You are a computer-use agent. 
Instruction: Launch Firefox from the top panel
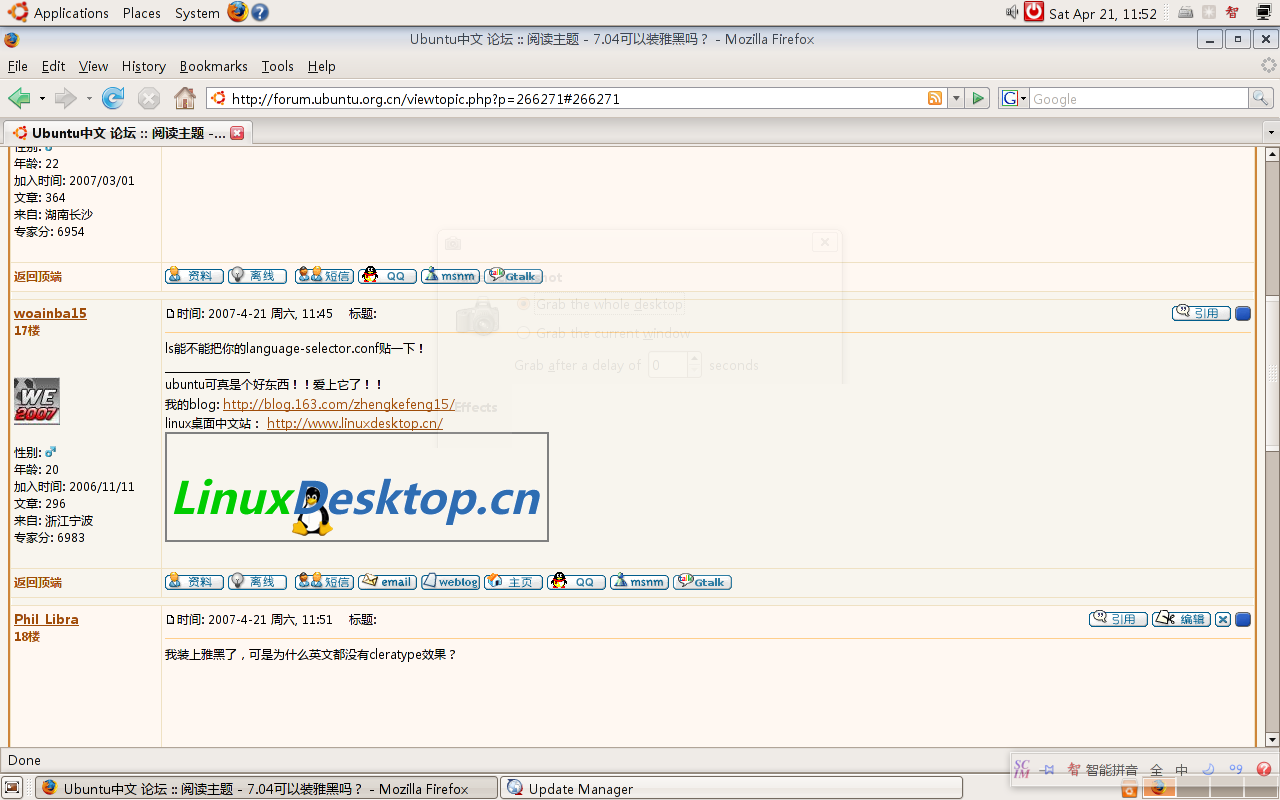pyautogui.click(x=237, y=12)
